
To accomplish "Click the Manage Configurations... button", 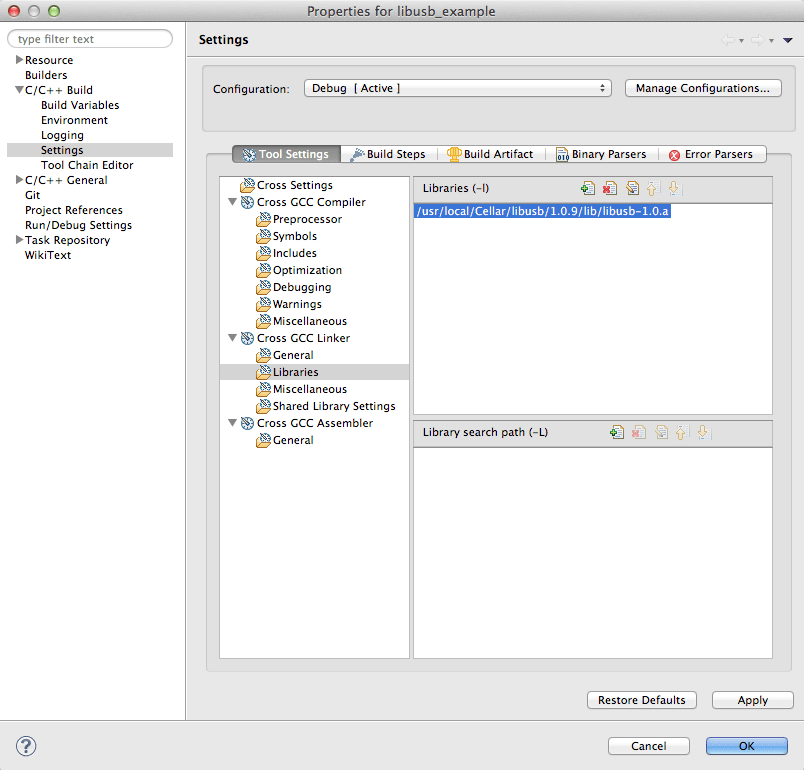I will coord(703,88).
